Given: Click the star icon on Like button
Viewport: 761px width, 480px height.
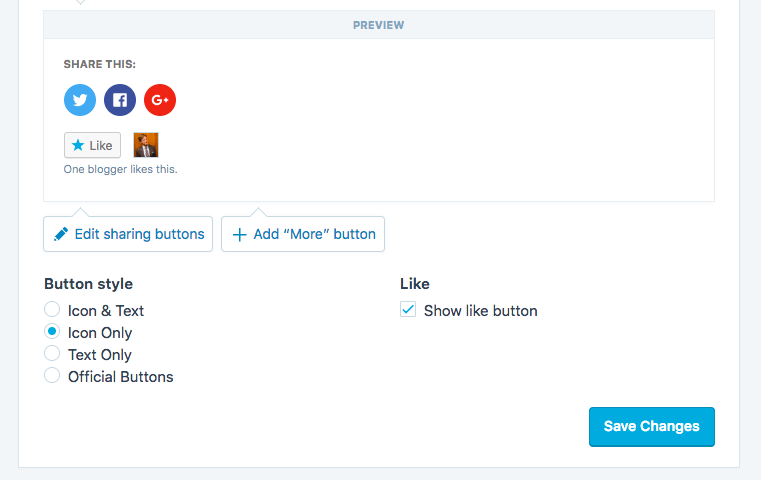Looking at the screenshot, I should coord(78,146).
